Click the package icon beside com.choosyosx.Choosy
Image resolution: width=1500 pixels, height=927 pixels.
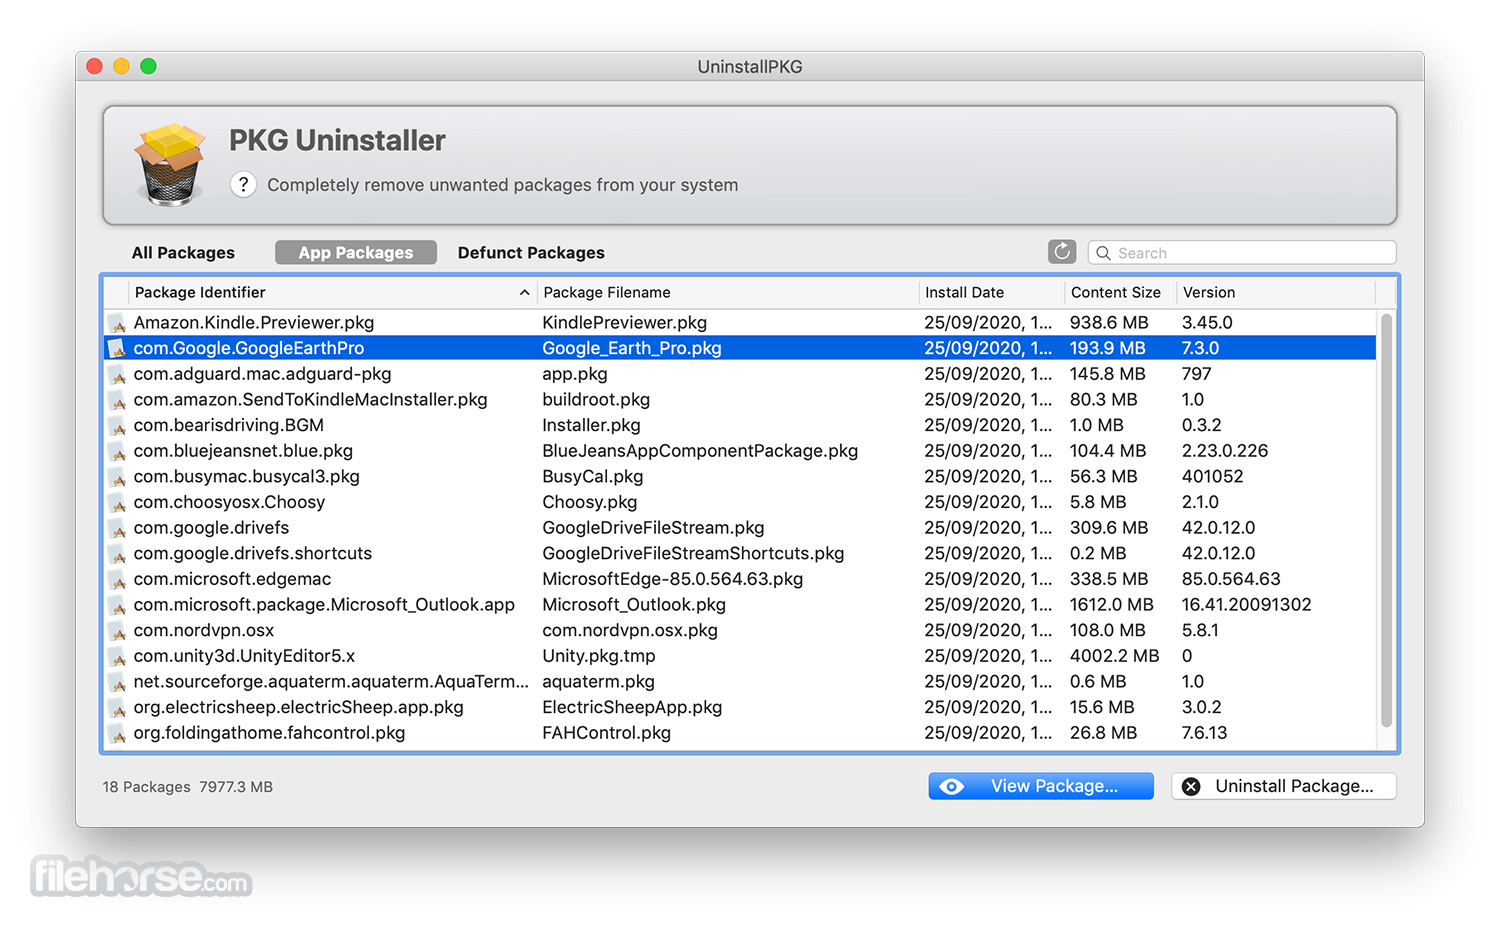[117, 503]
